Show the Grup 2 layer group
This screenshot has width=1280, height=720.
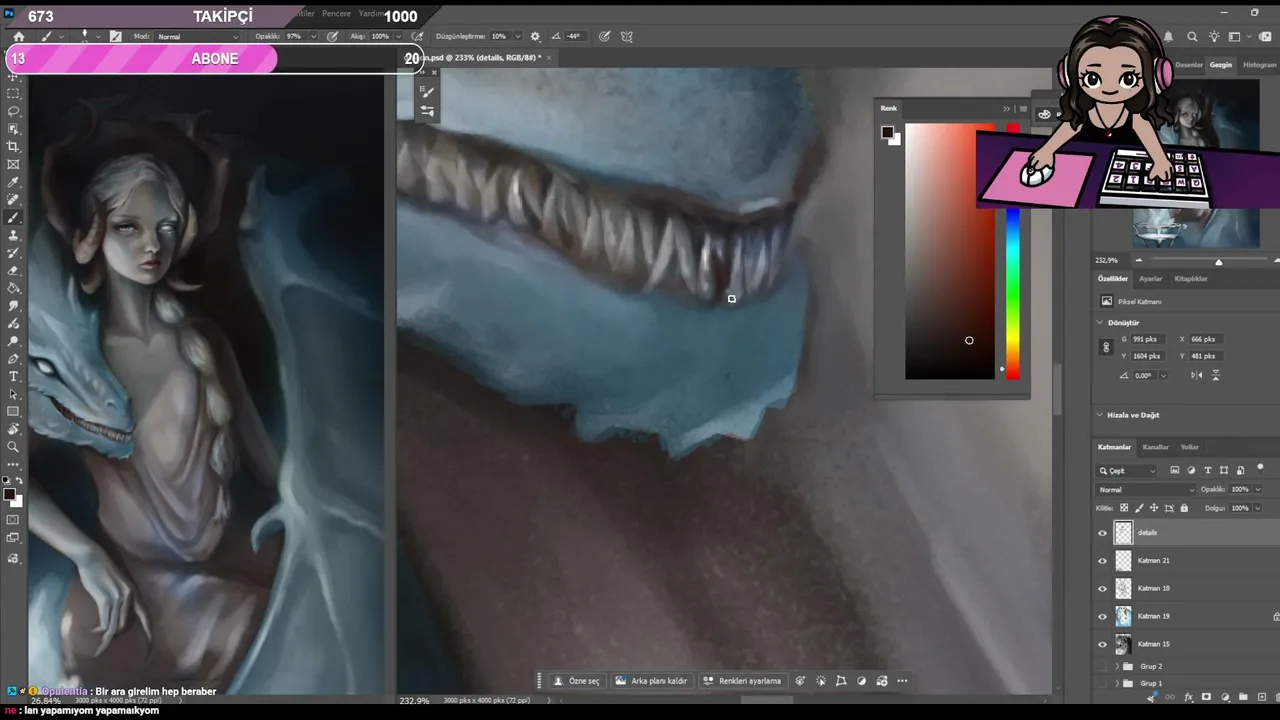pyautogui.click(x=1103, y=666)
